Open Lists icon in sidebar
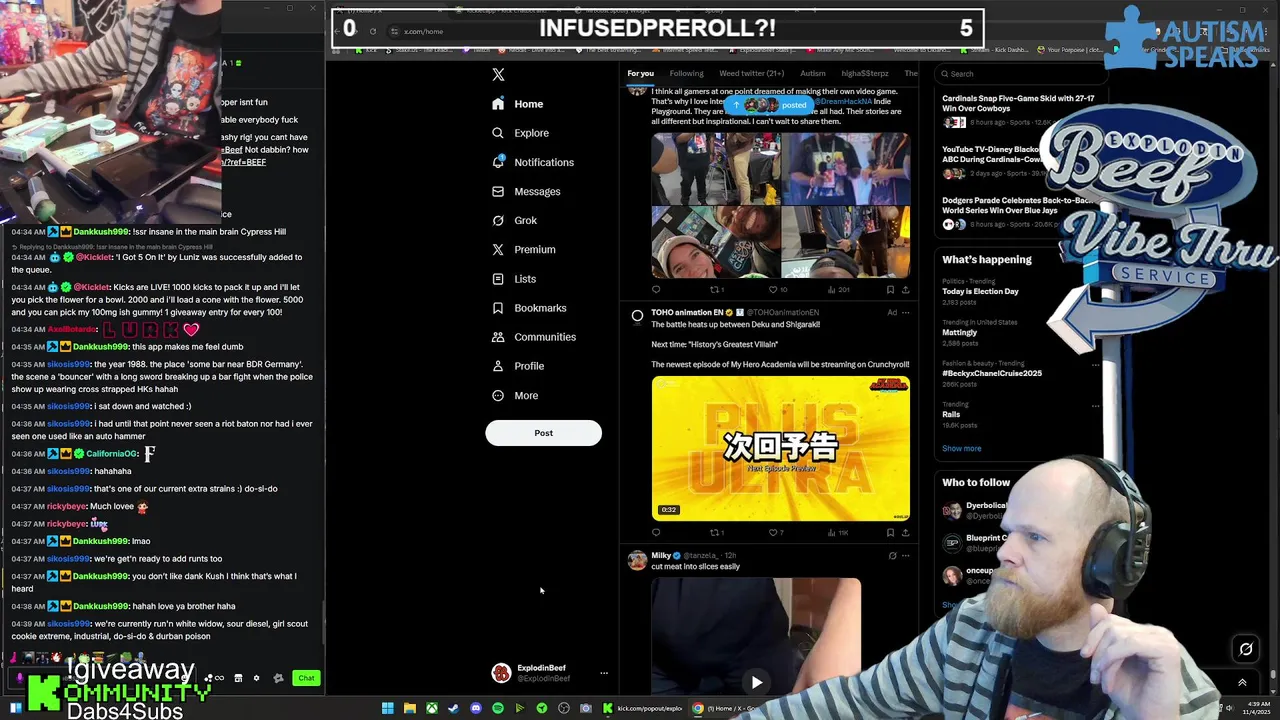Viewport: 1280px width, 720px height. pos(498,279)
